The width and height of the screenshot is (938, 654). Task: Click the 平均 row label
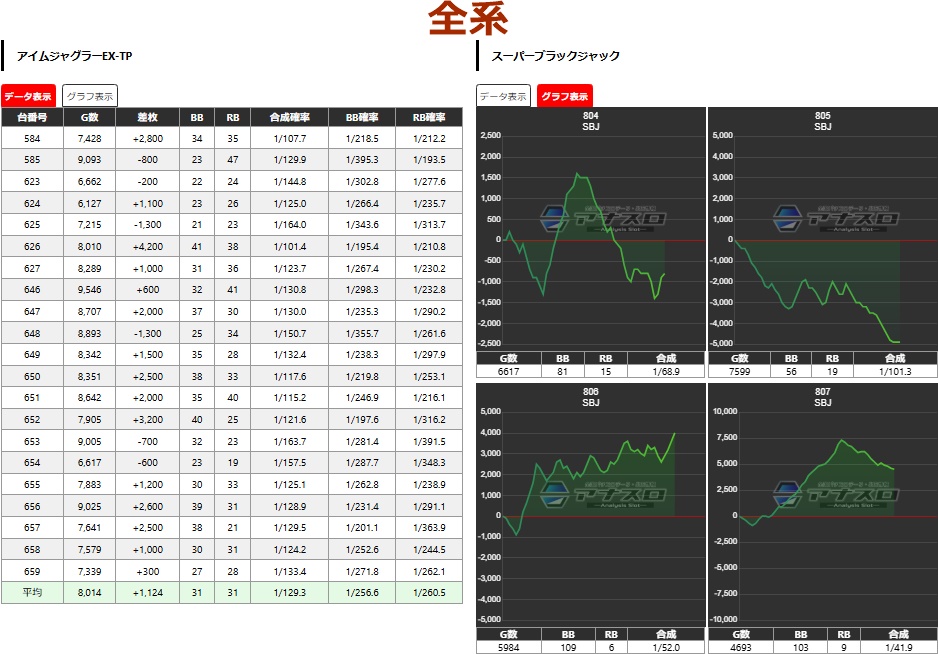[32, 592]
